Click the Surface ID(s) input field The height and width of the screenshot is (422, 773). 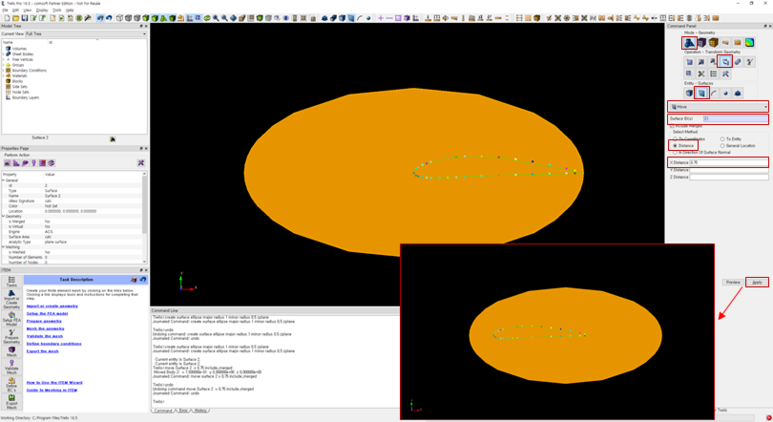click(x=735, y=119)
